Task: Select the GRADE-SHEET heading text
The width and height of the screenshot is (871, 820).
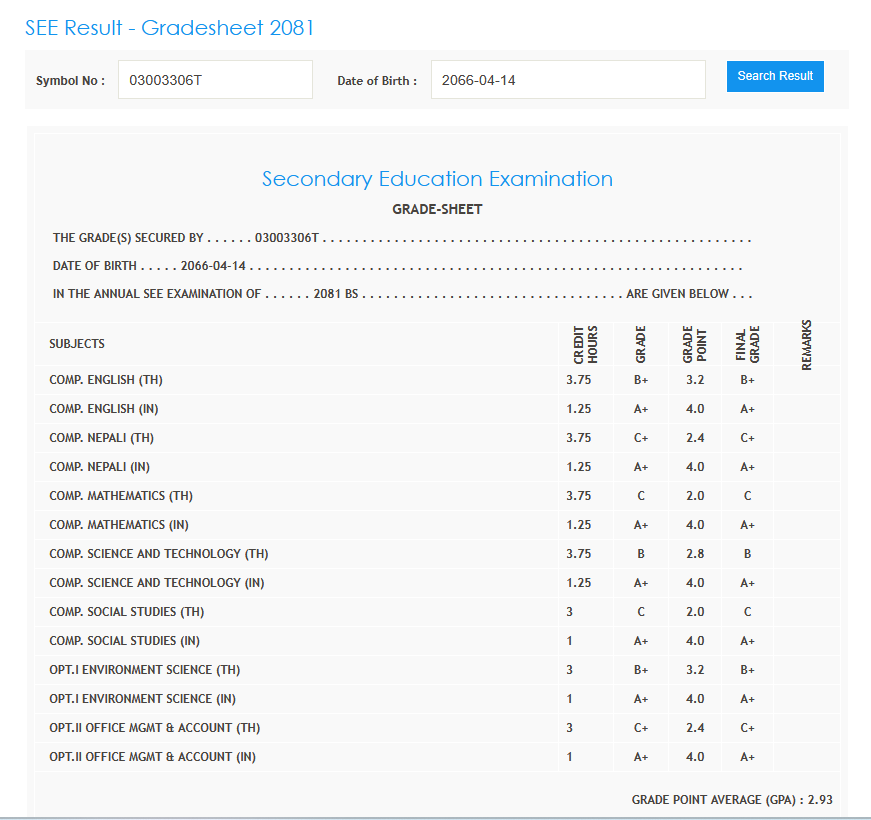Action: [437, 209]
